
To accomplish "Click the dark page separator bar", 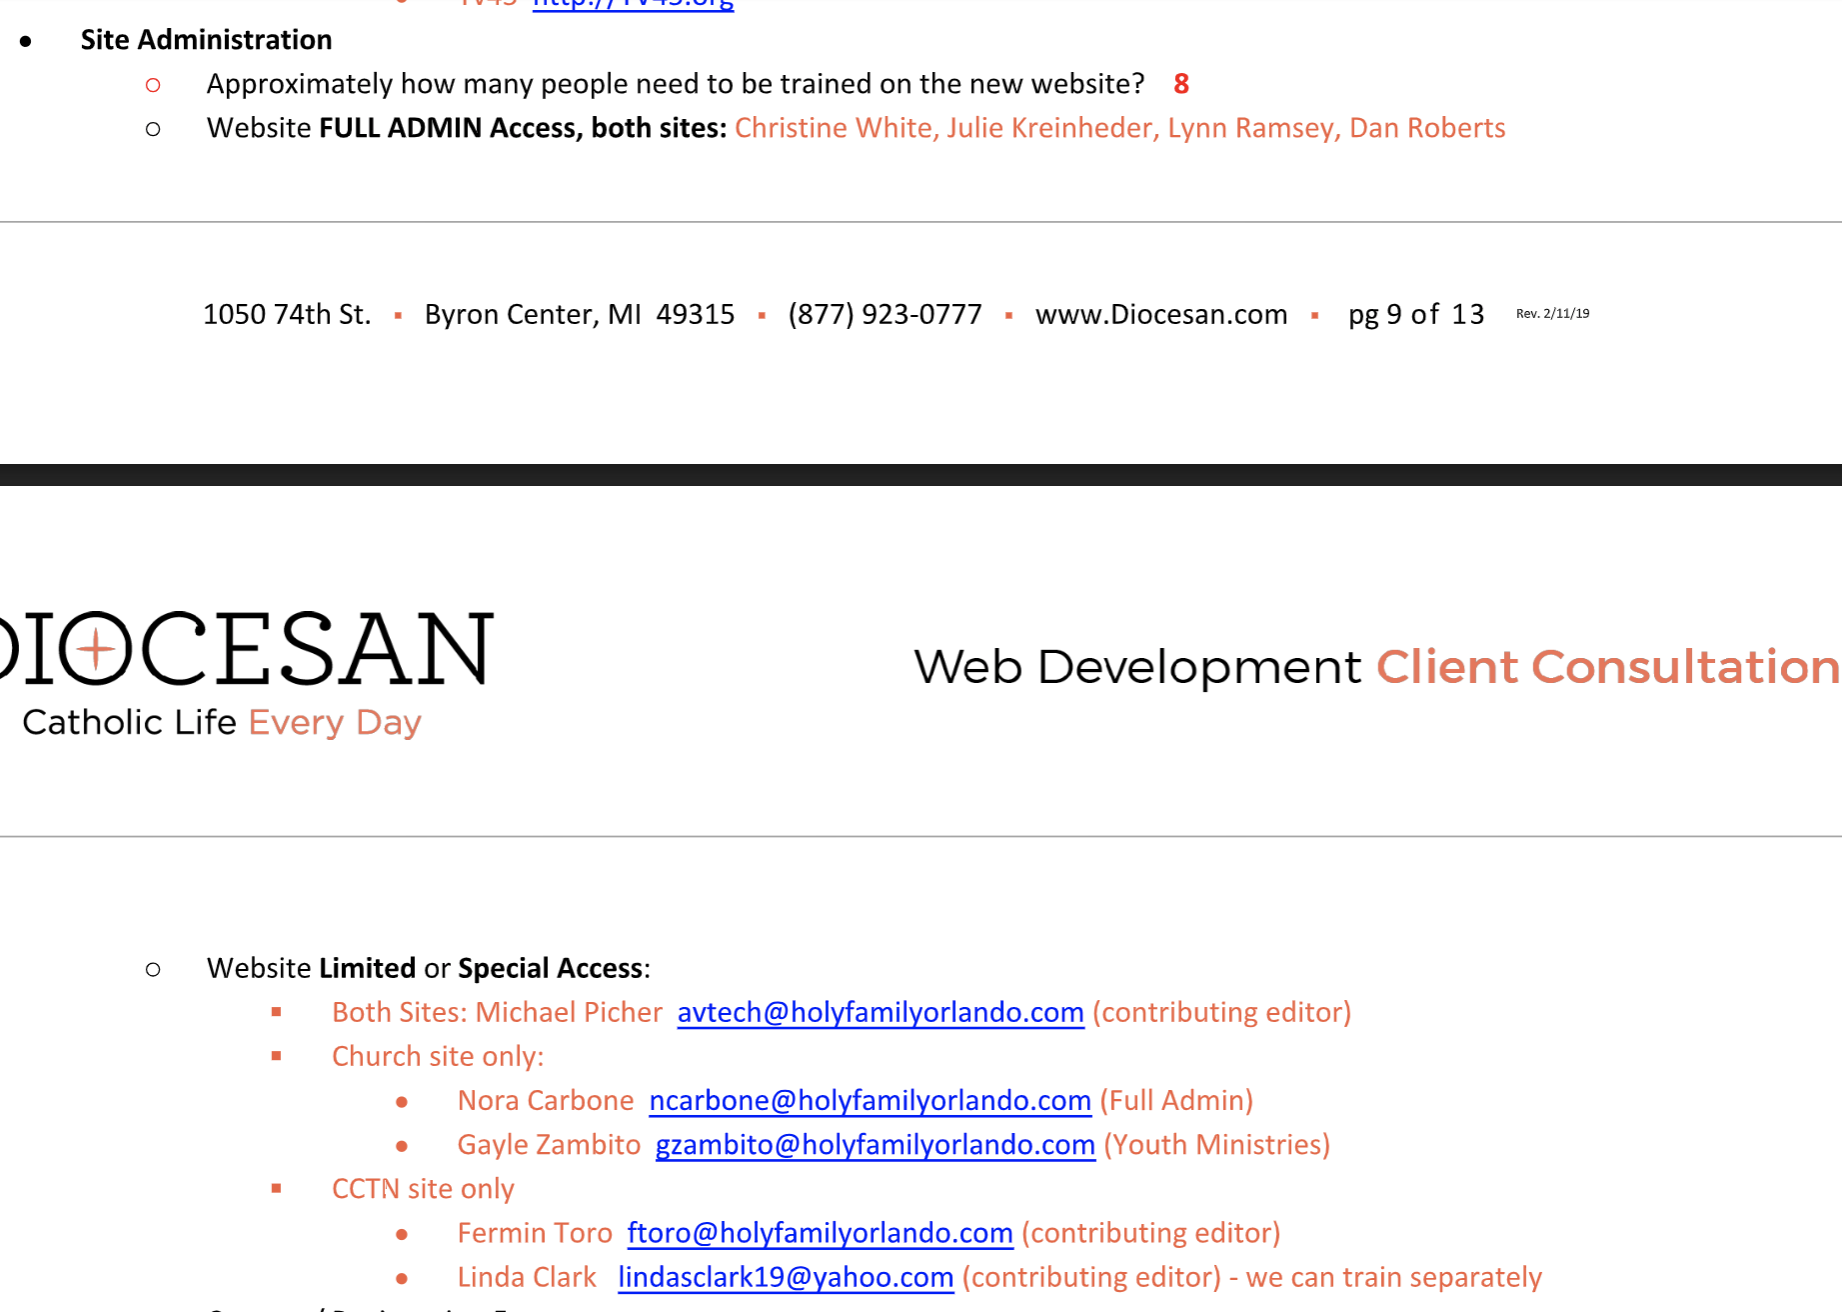I will (x=920, y=475).
